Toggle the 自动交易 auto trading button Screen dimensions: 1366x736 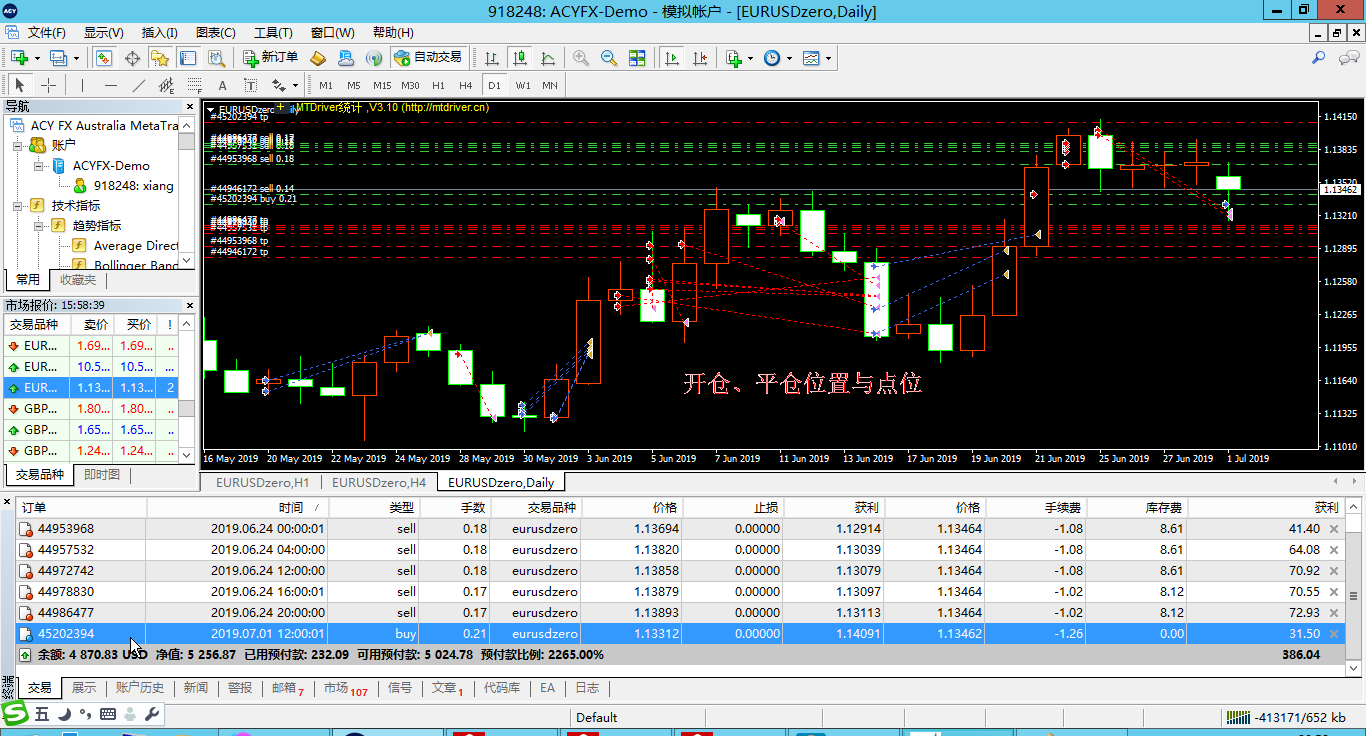click(x=428, y=58)
